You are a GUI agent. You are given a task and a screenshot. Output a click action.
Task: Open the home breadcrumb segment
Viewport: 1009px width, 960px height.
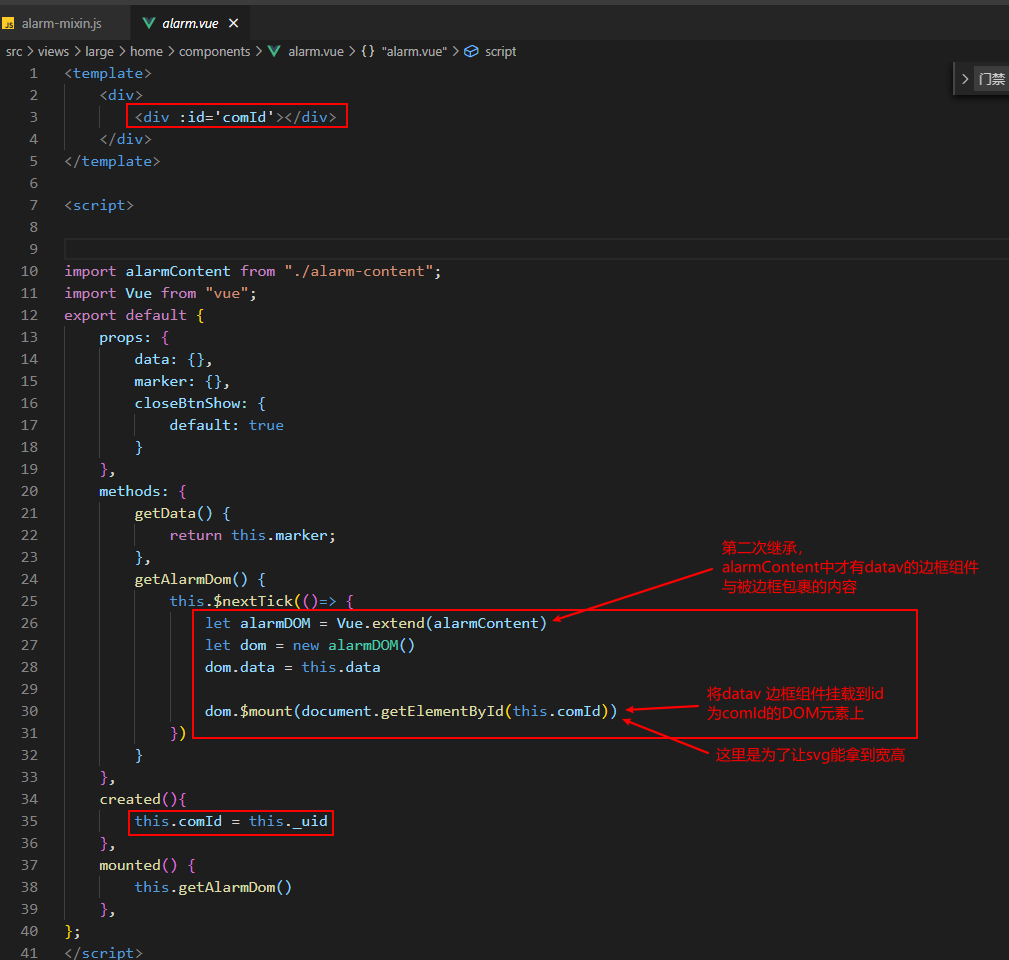point(146,51)
